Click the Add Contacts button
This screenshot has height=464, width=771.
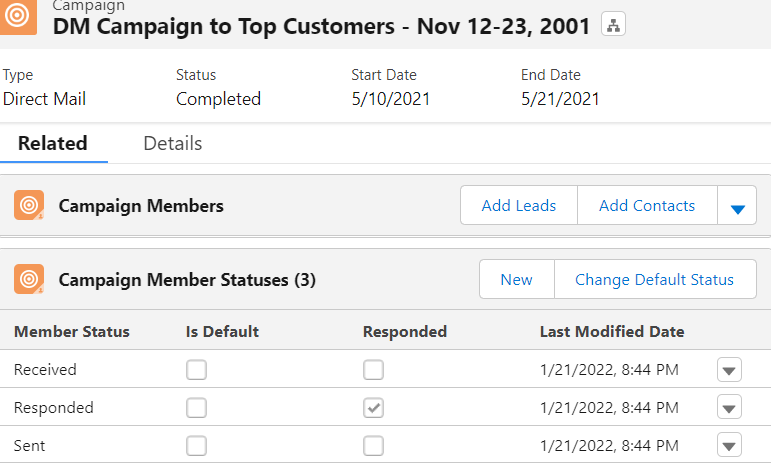(x=647, y=205)
